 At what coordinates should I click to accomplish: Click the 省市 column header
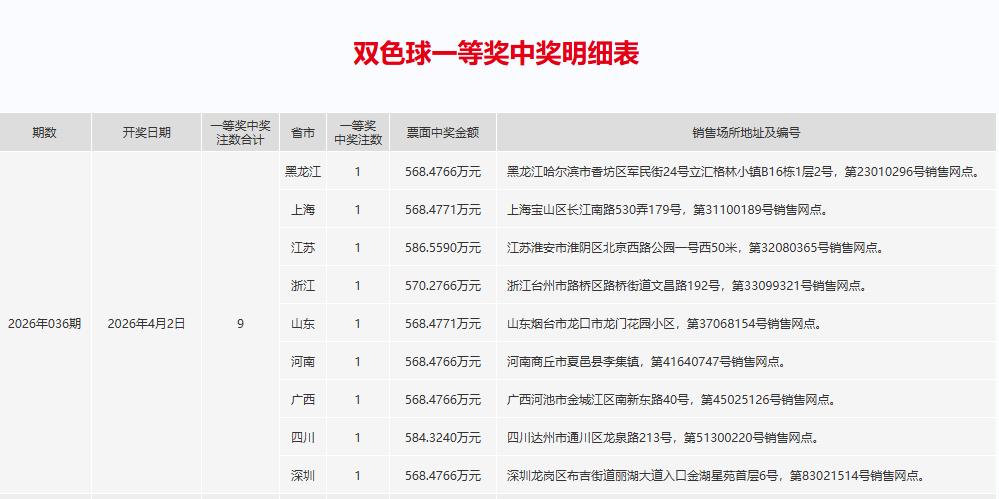pyautogui.click(x=303, y=133)
